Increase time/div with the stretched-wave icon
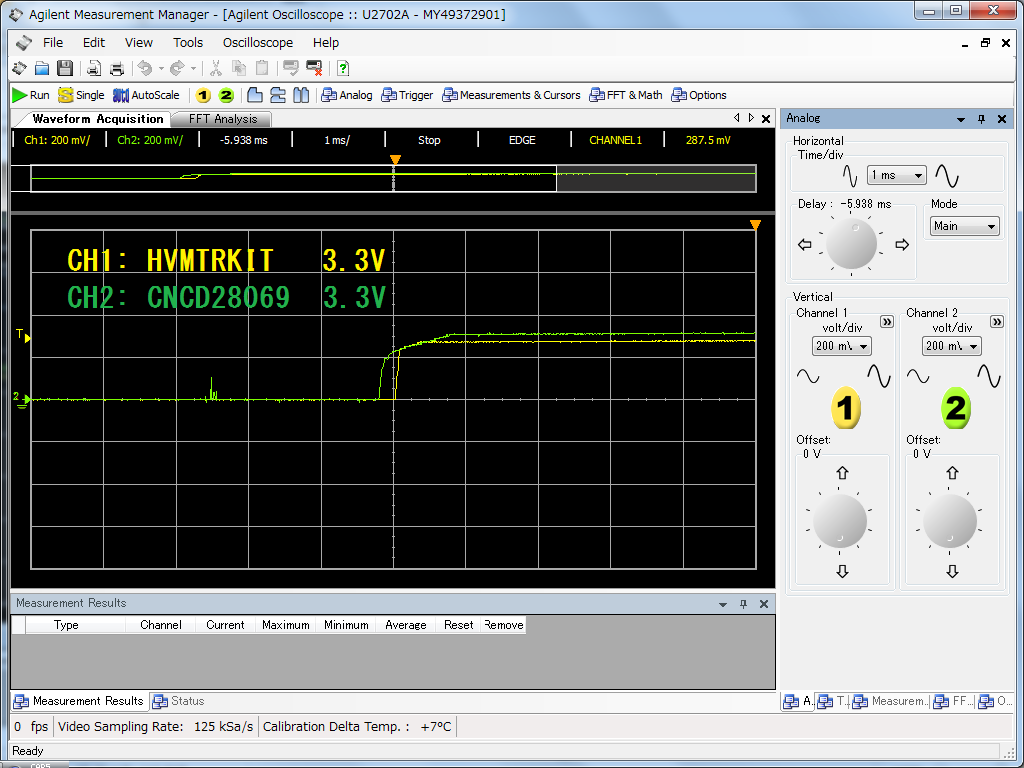This screenshot has height=768, width=1024. [947, 175]
